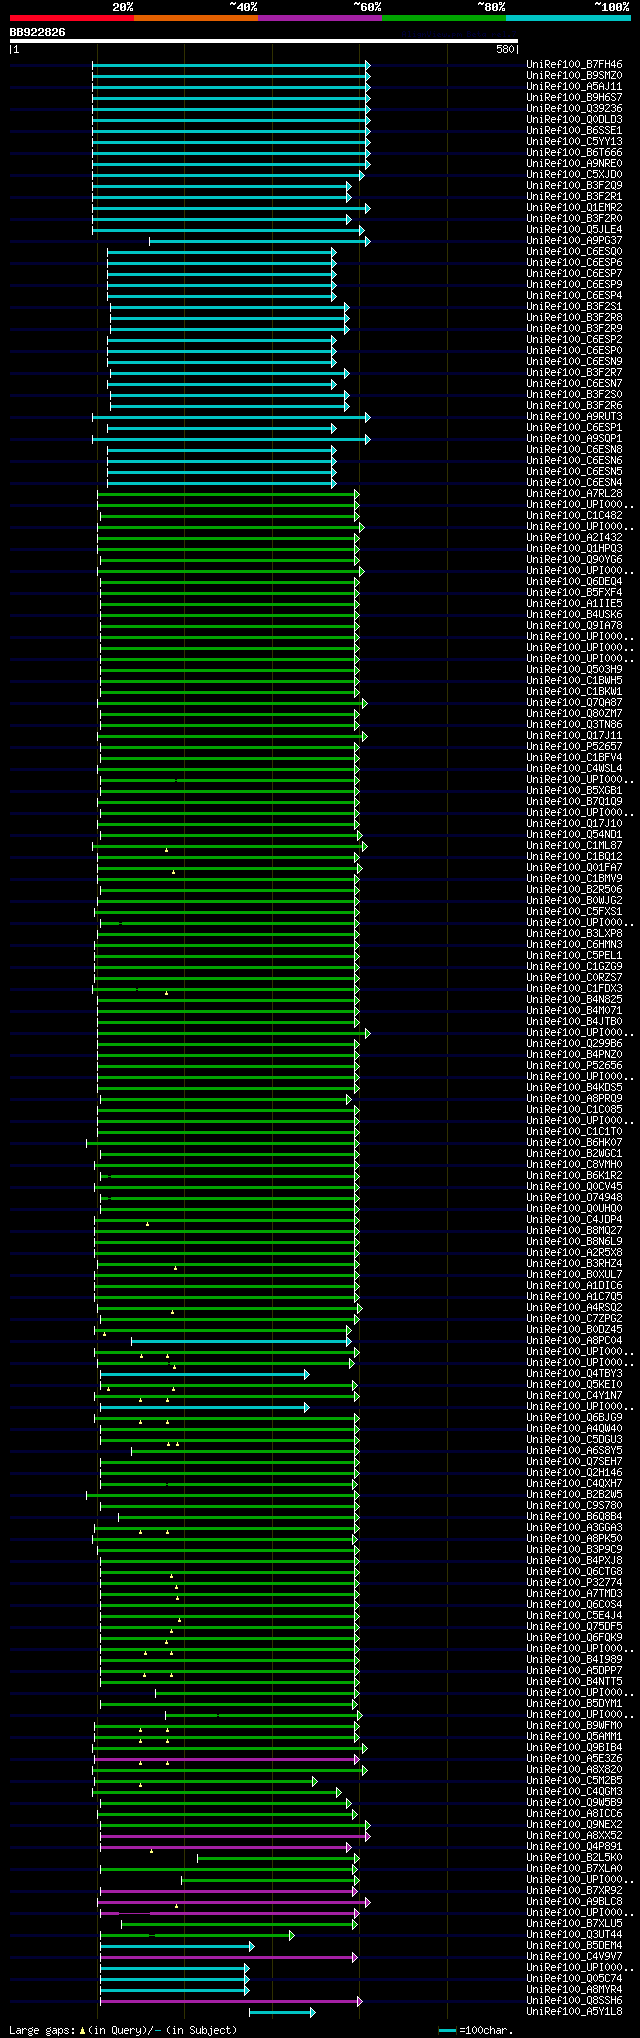Click the =100char. scale legend
The image size is (640, 2038).
(477, 2030)
